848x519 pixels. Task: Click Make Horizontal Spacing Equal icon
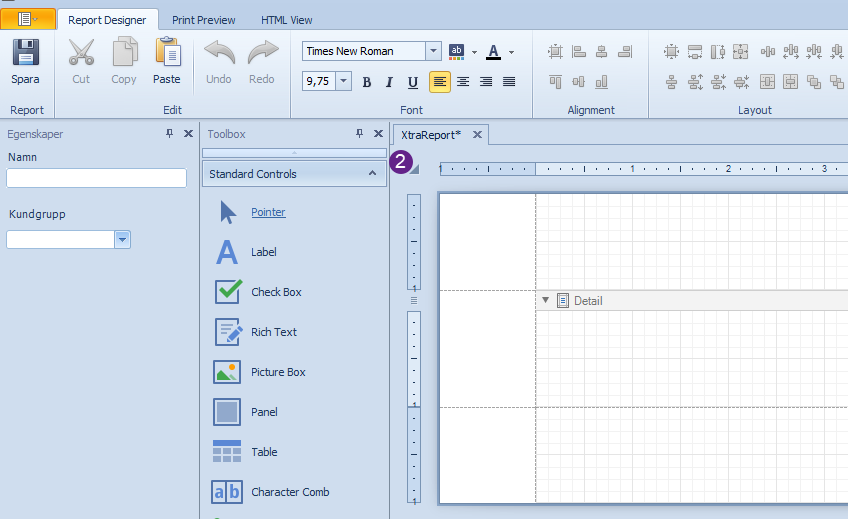click(x=767, y=52)
